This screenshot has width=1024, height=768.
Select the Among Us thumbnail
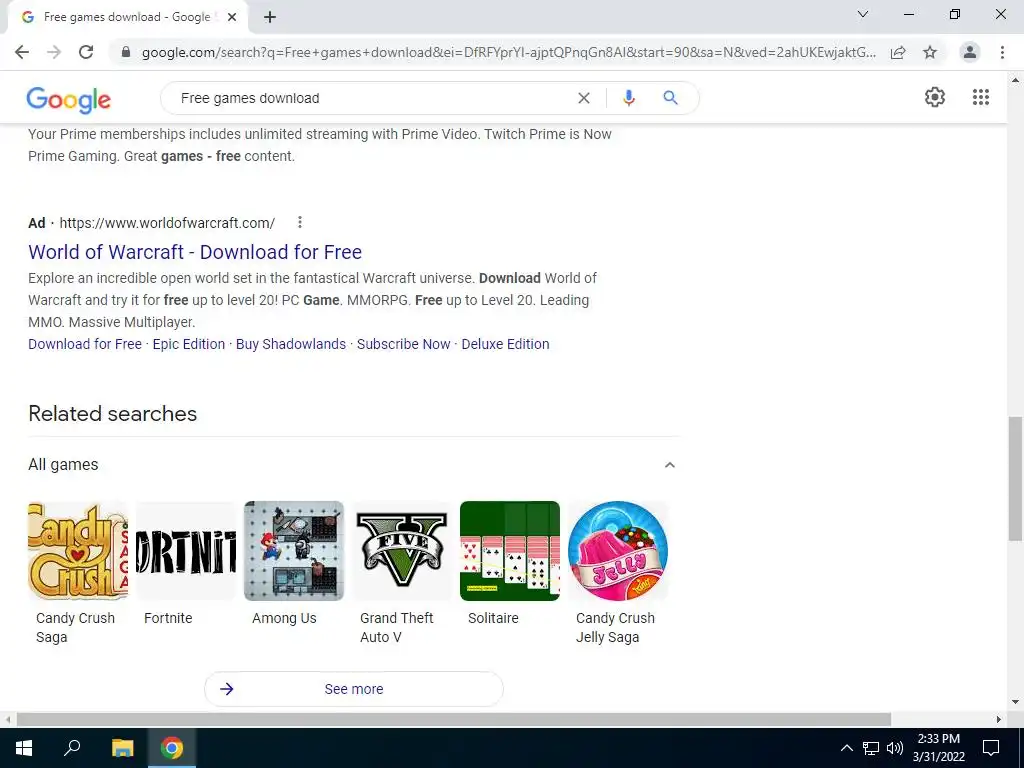coord(294,551)
